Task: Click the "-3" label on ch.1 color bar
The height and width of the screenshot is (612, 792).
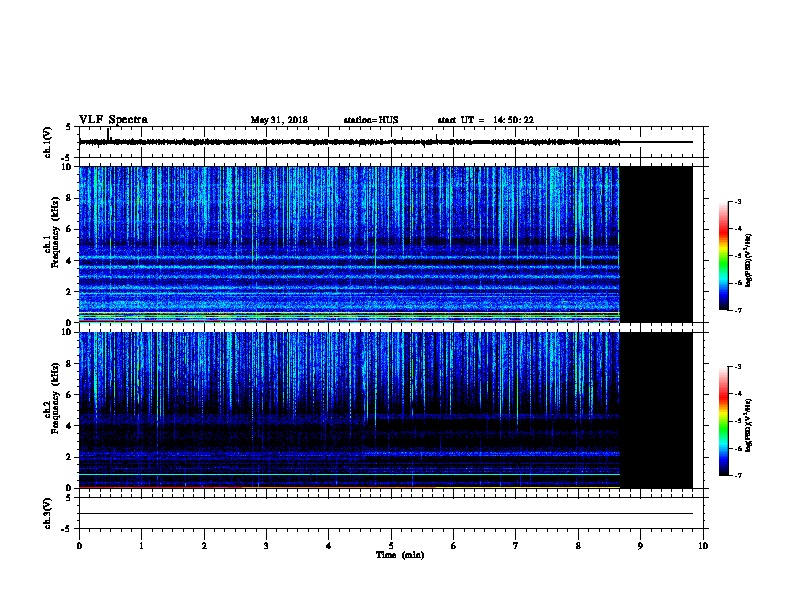Action: (x=737, y=201)
